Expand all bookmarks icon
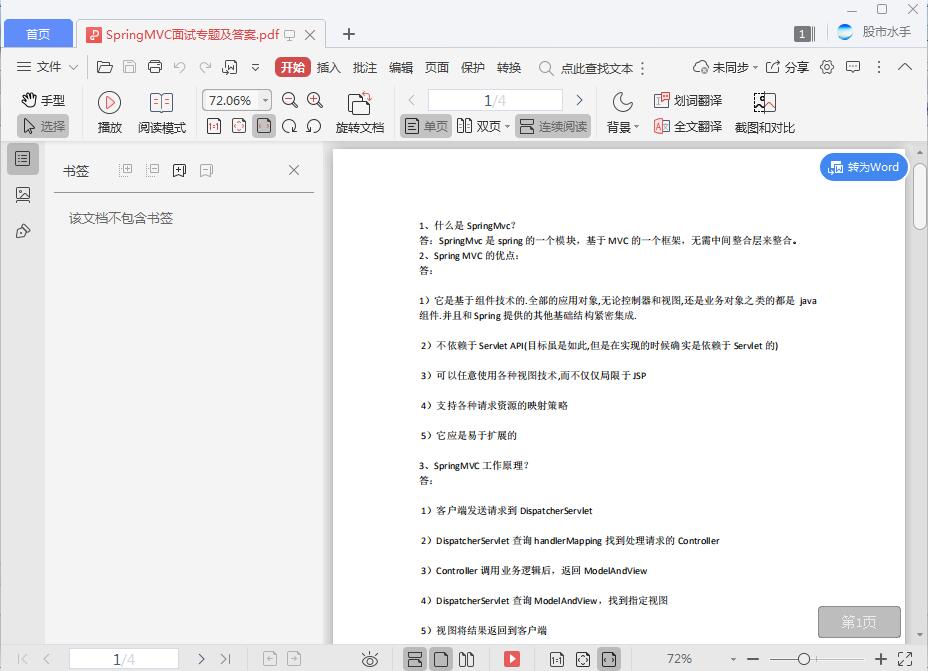Screen dimensions: 928x671 [125, 170]
